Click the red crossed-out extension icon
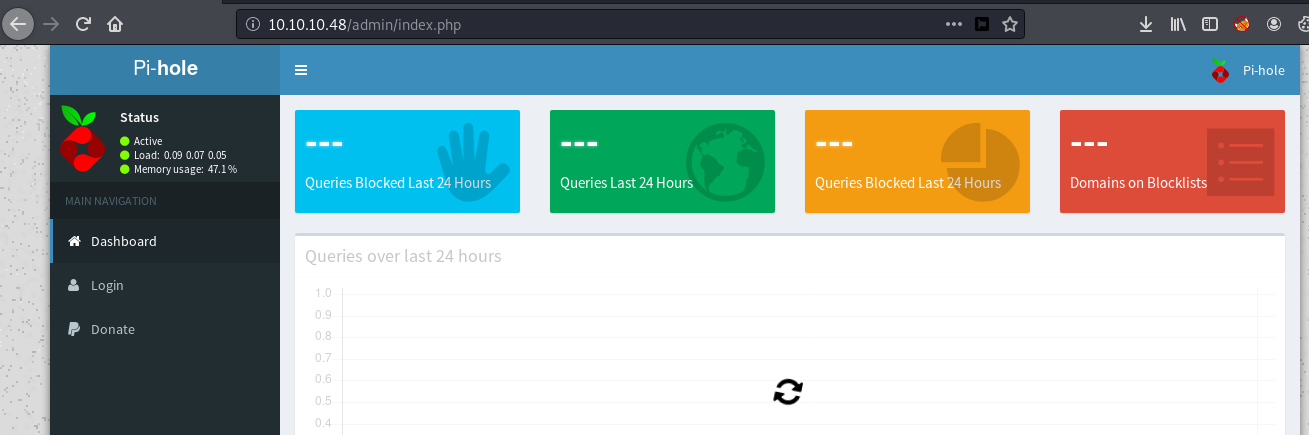The width and height of the screenshot is (1309, 435). point(1242,23)
